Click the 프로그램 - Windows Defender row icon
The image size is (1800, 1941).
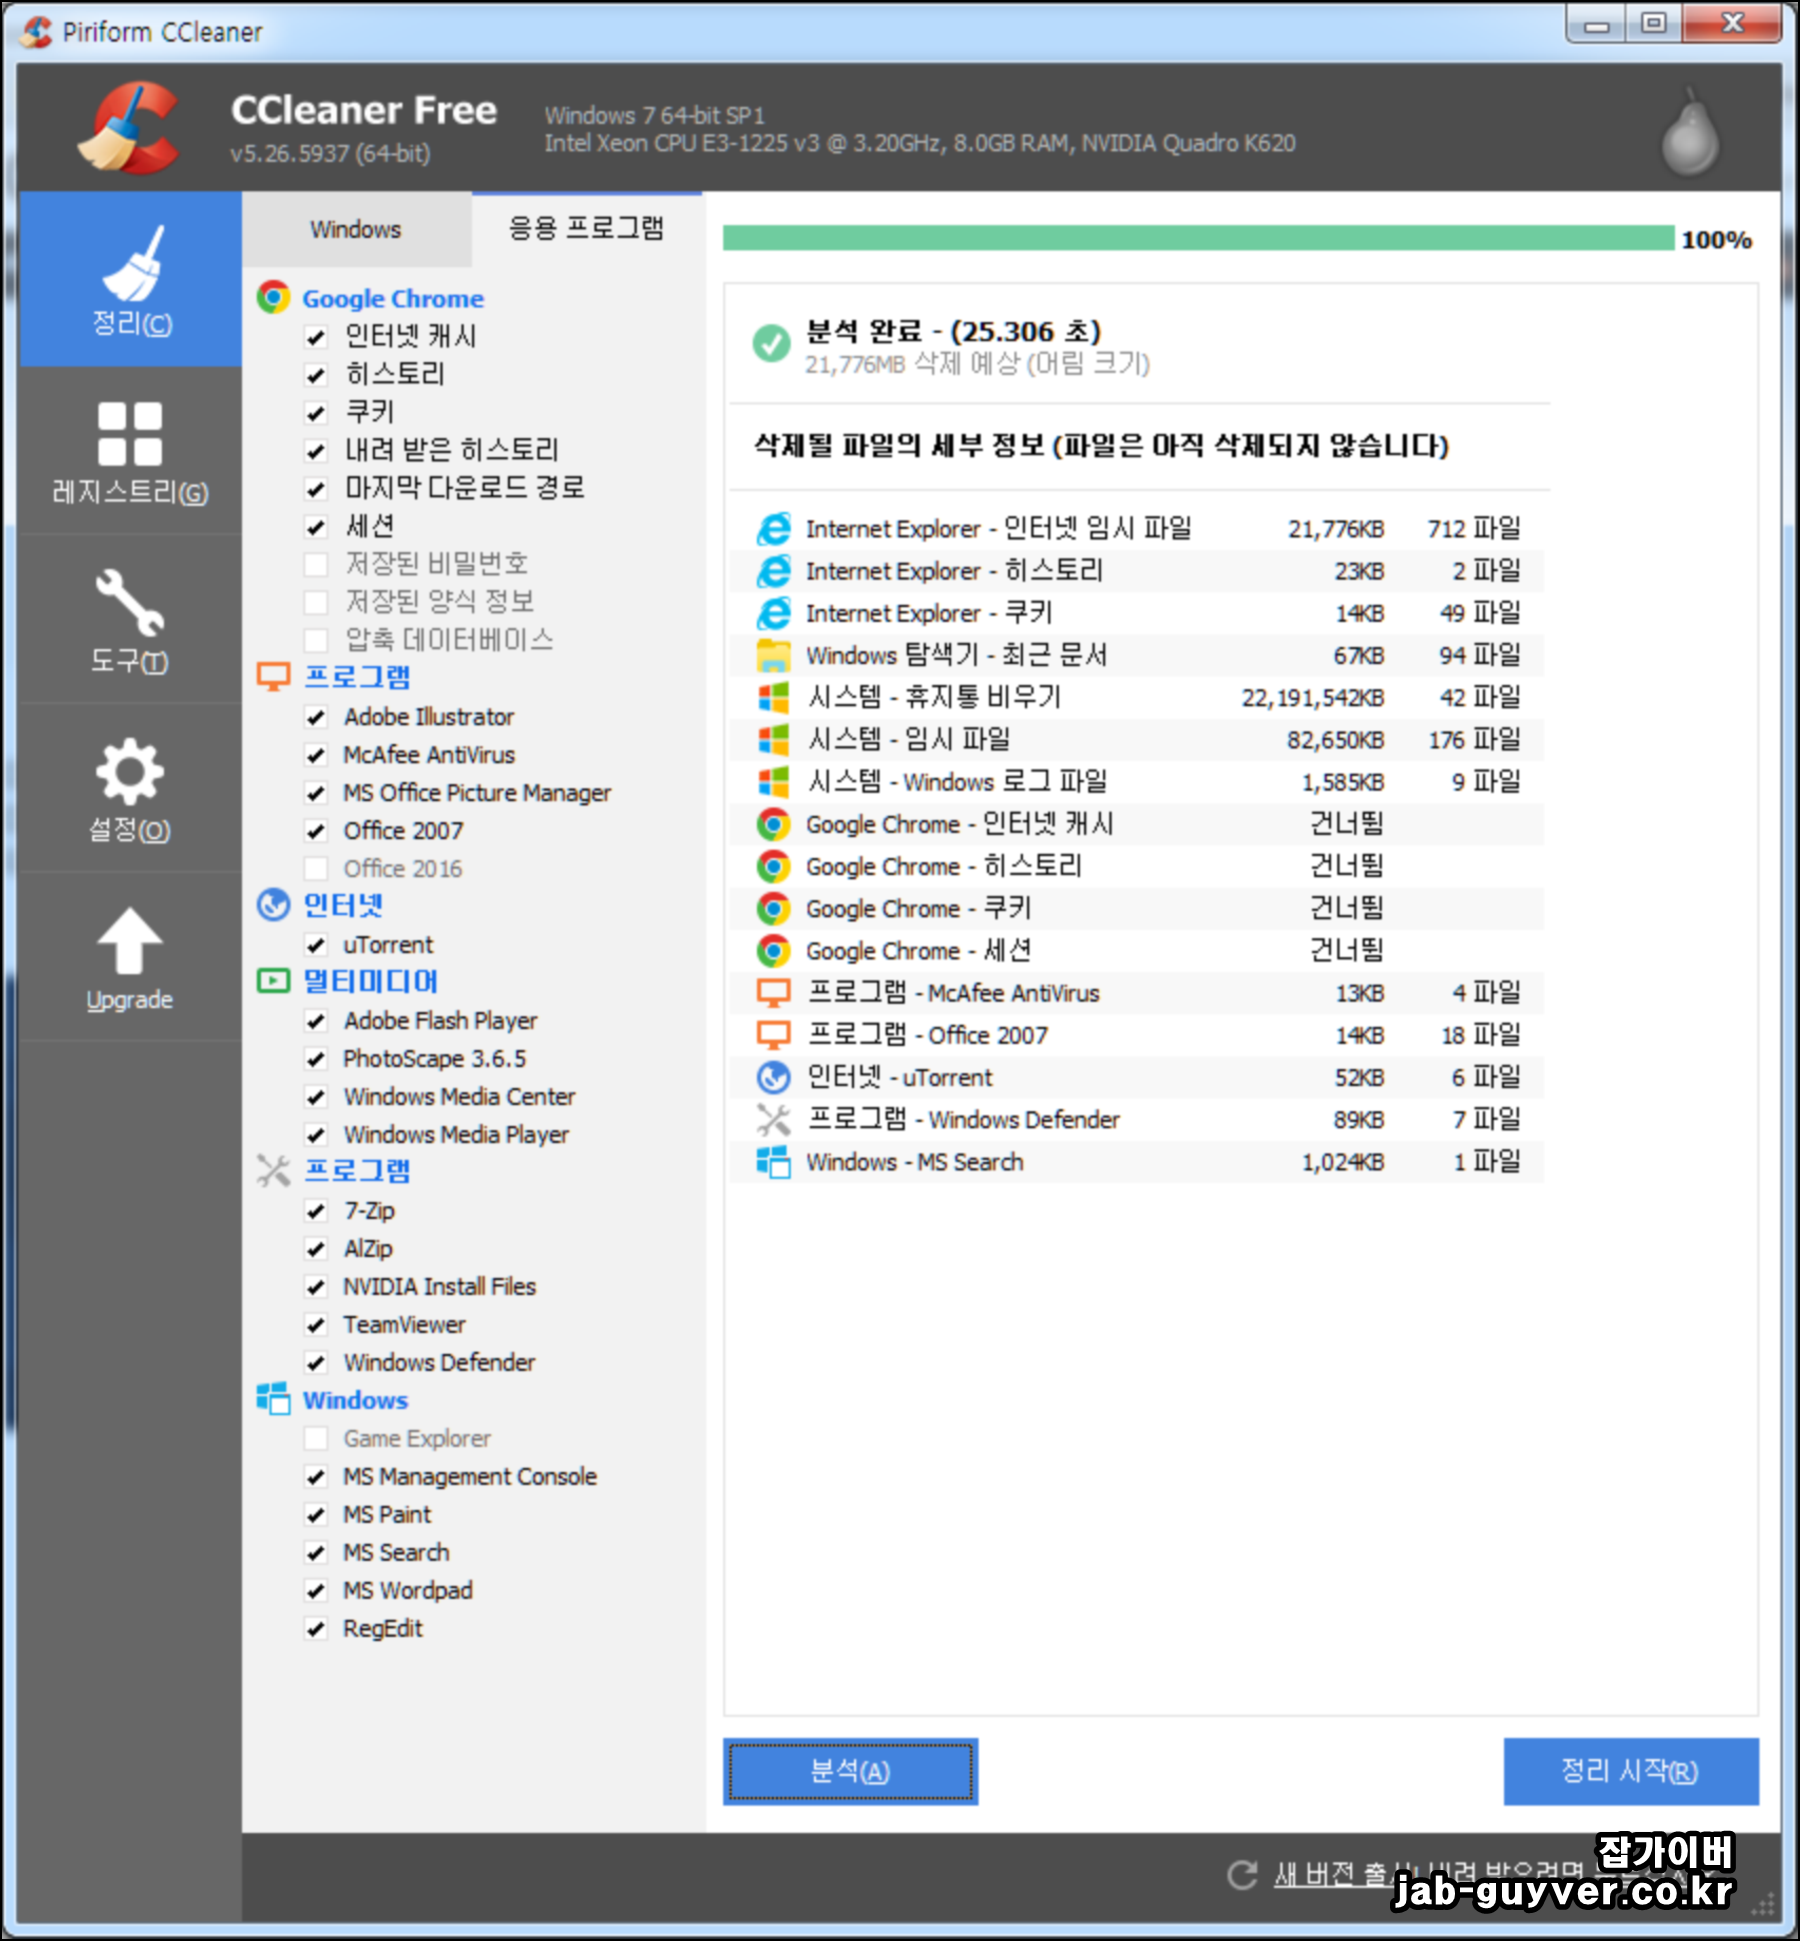pos(773,1119)
